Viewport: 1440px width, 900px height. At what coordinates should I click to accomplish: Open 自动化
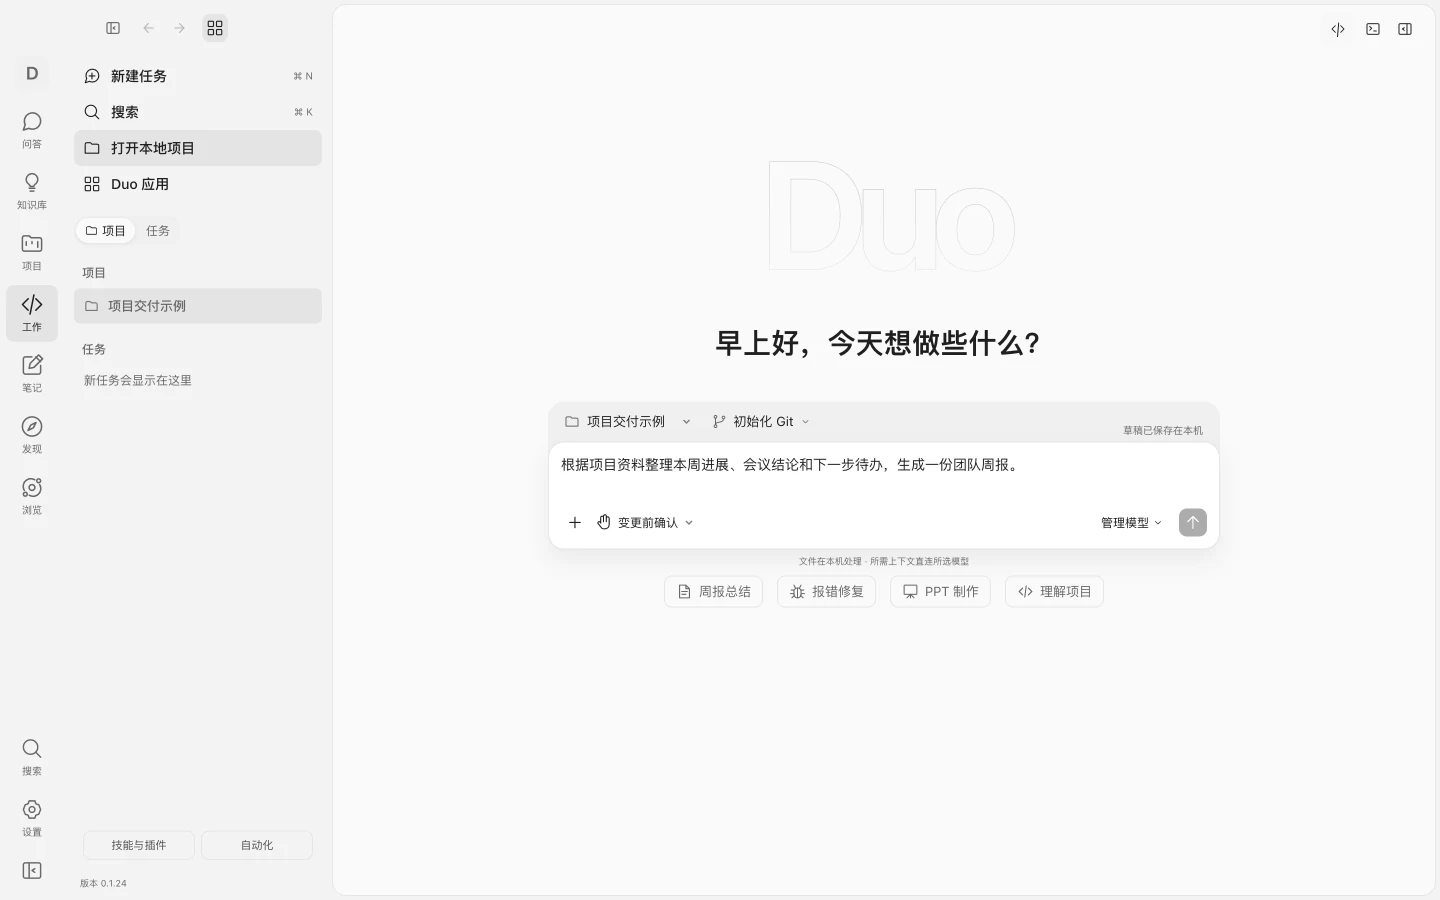[x=257, y=845]
